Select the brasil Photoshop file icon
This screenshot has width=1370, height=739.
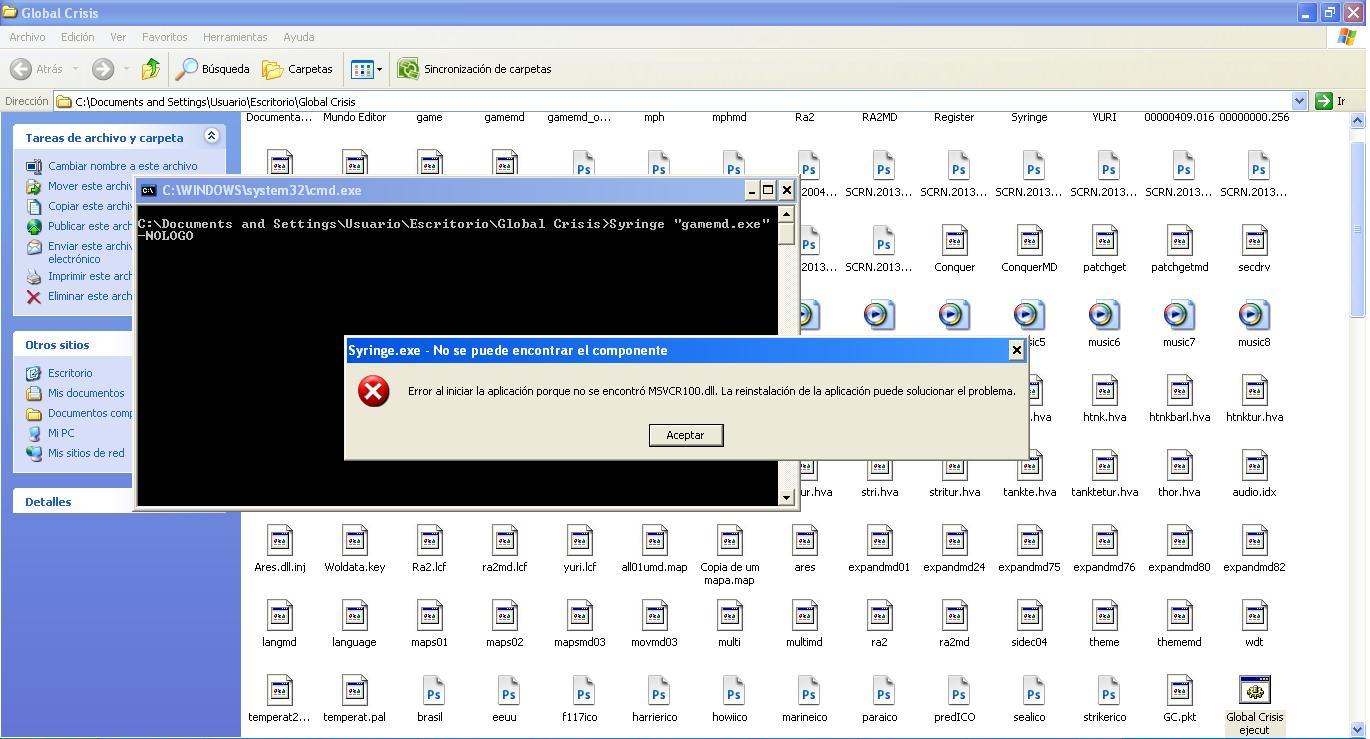click(x=430, y=692)
